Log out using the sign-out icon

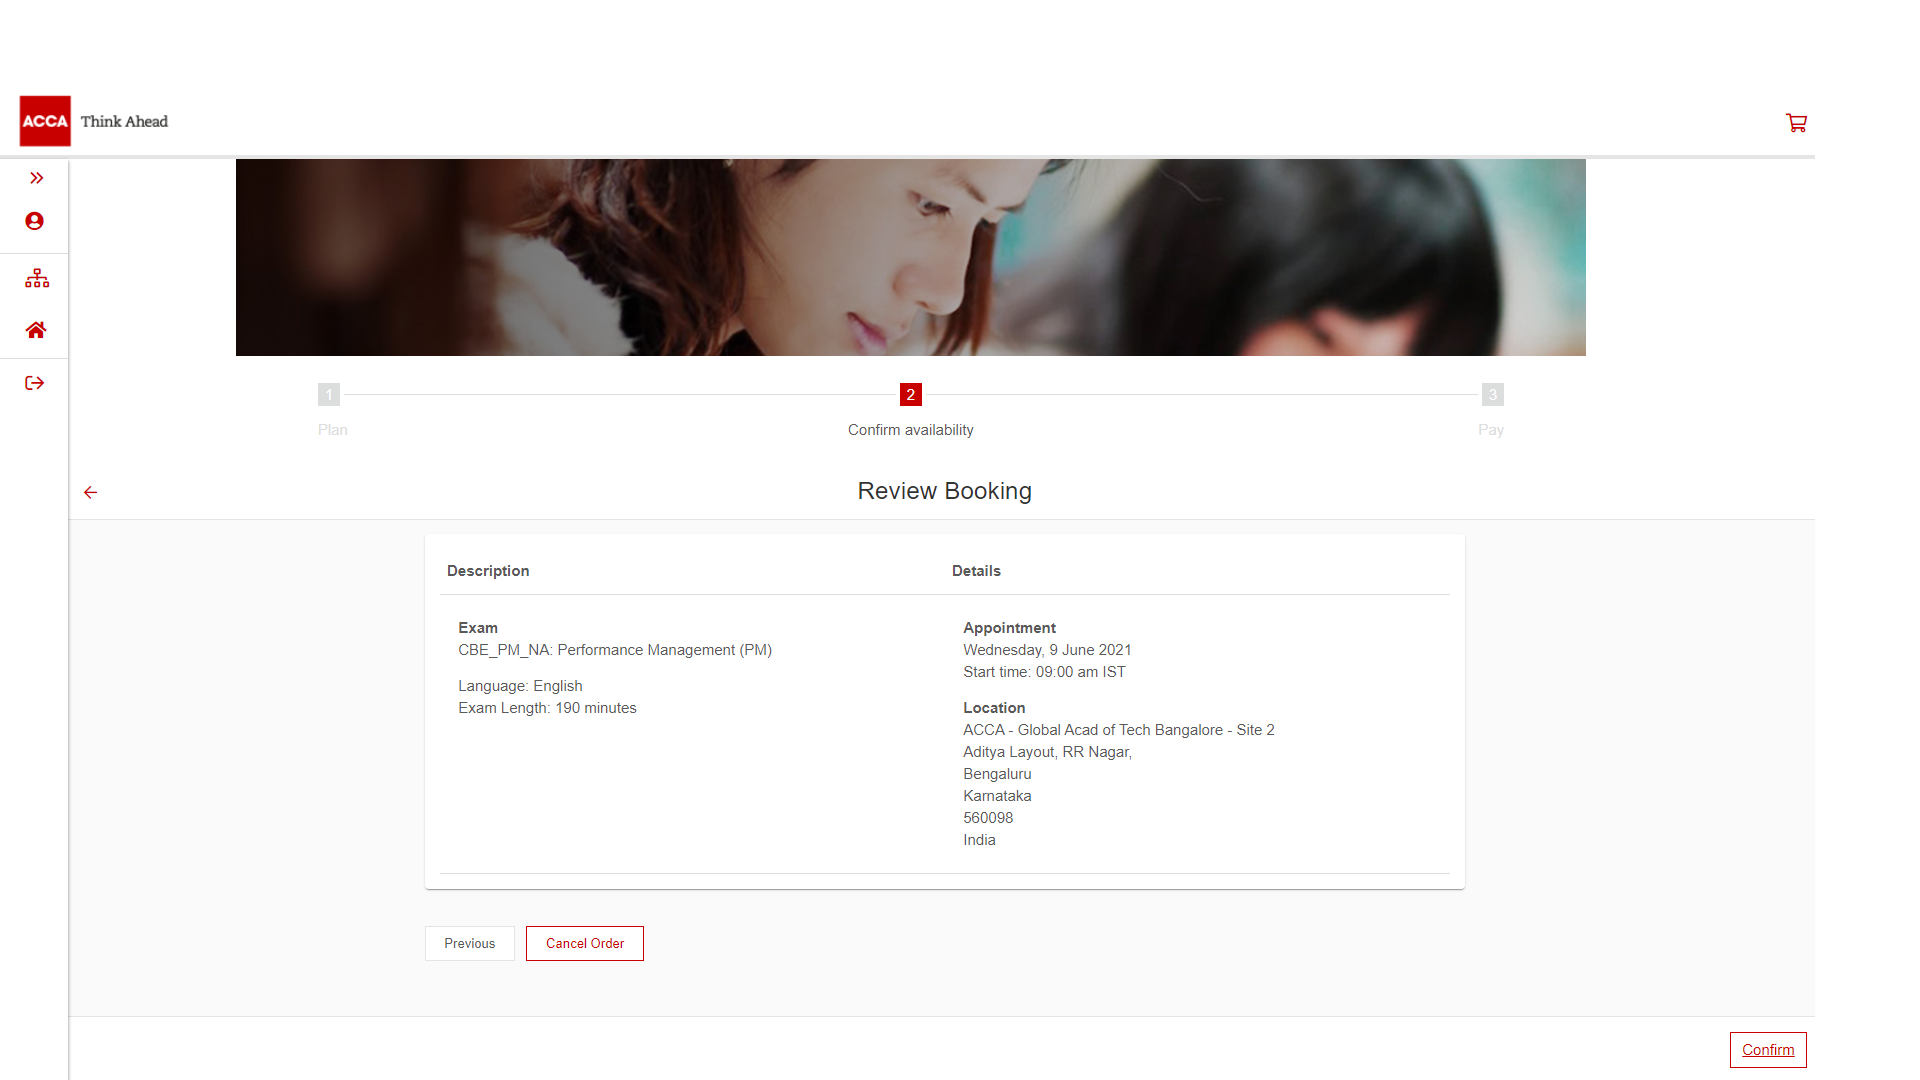[35, 383]
